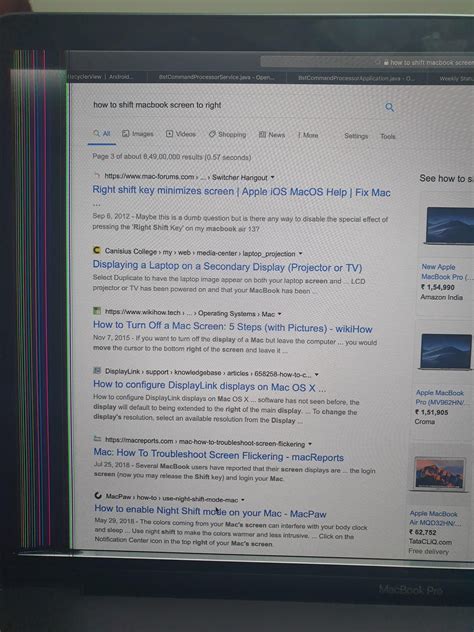
Task: Click the wikiHow site favicon
Action: (x=97, y=311)
